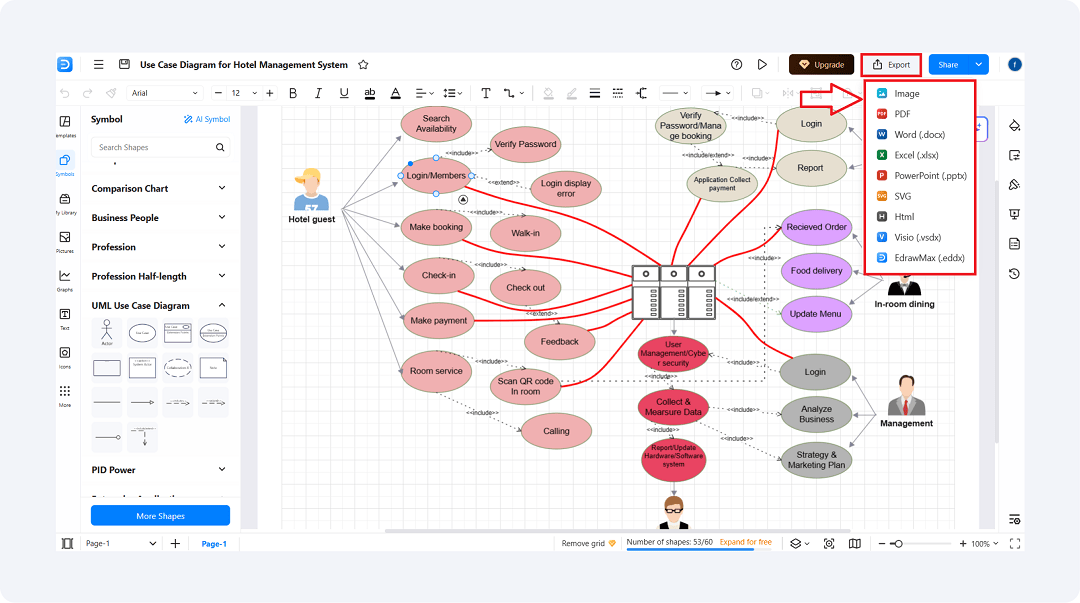This screenshot has height=603, width=1080.
Task: Open the font color picker
Action: pos(395,93)
